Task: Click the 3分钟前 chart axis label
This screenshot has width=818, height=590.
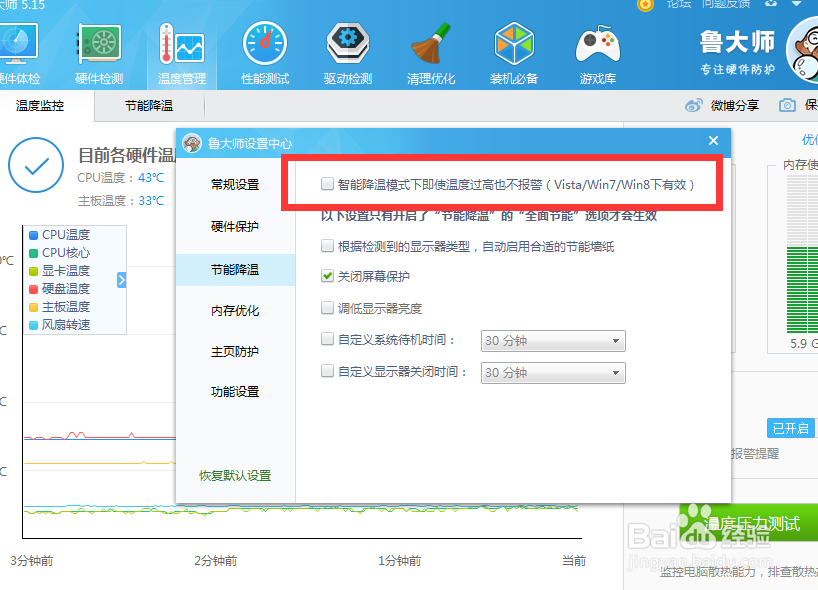Action: coord(32,561)
